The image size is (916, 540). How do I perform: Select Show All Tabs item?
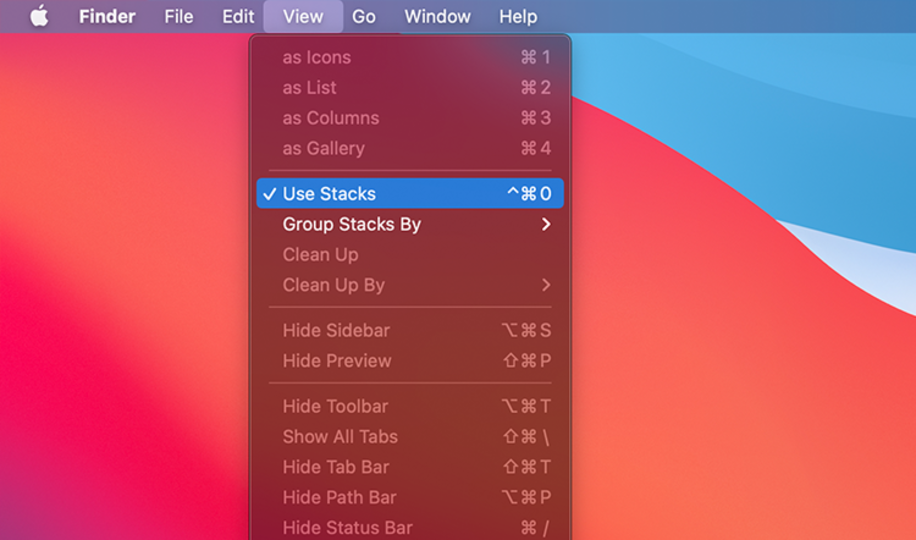point(410,437)
